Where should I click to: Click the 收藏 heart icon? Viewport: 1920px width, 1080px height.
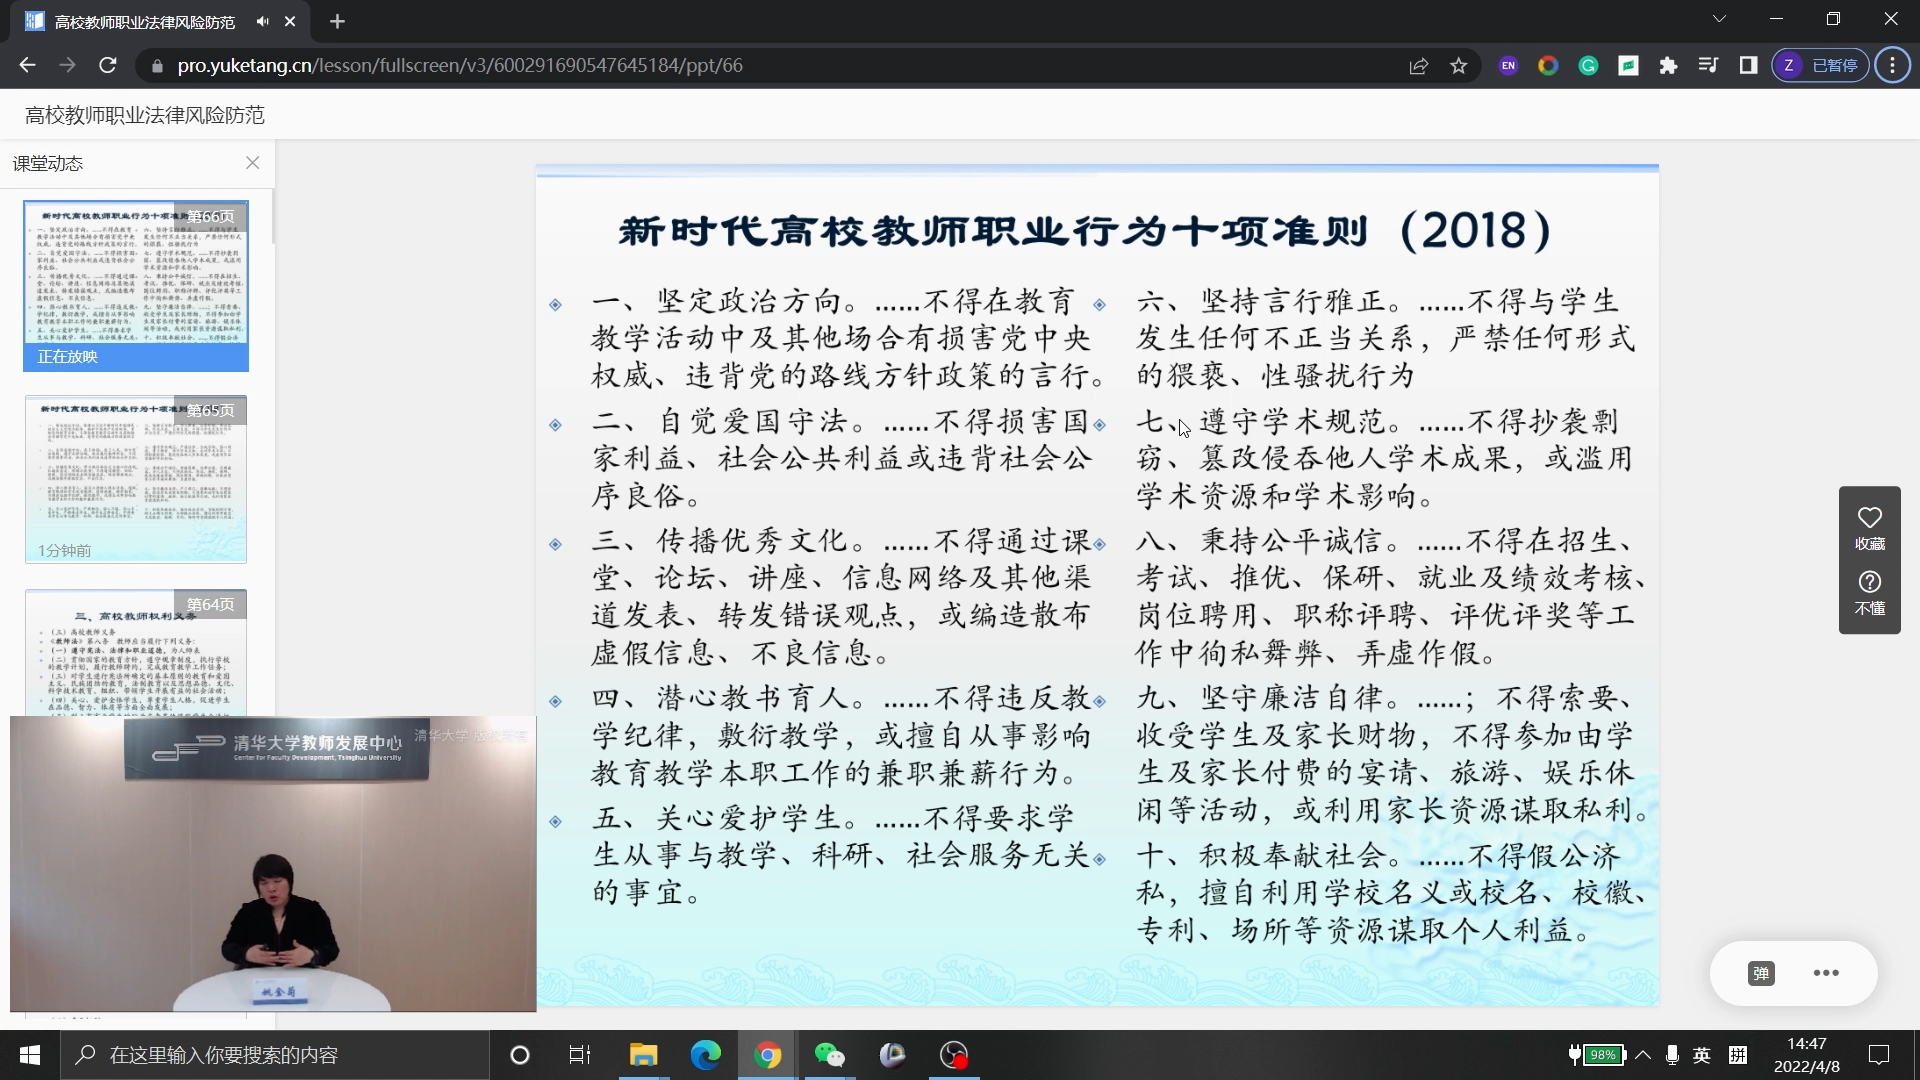click(1869, 518)
